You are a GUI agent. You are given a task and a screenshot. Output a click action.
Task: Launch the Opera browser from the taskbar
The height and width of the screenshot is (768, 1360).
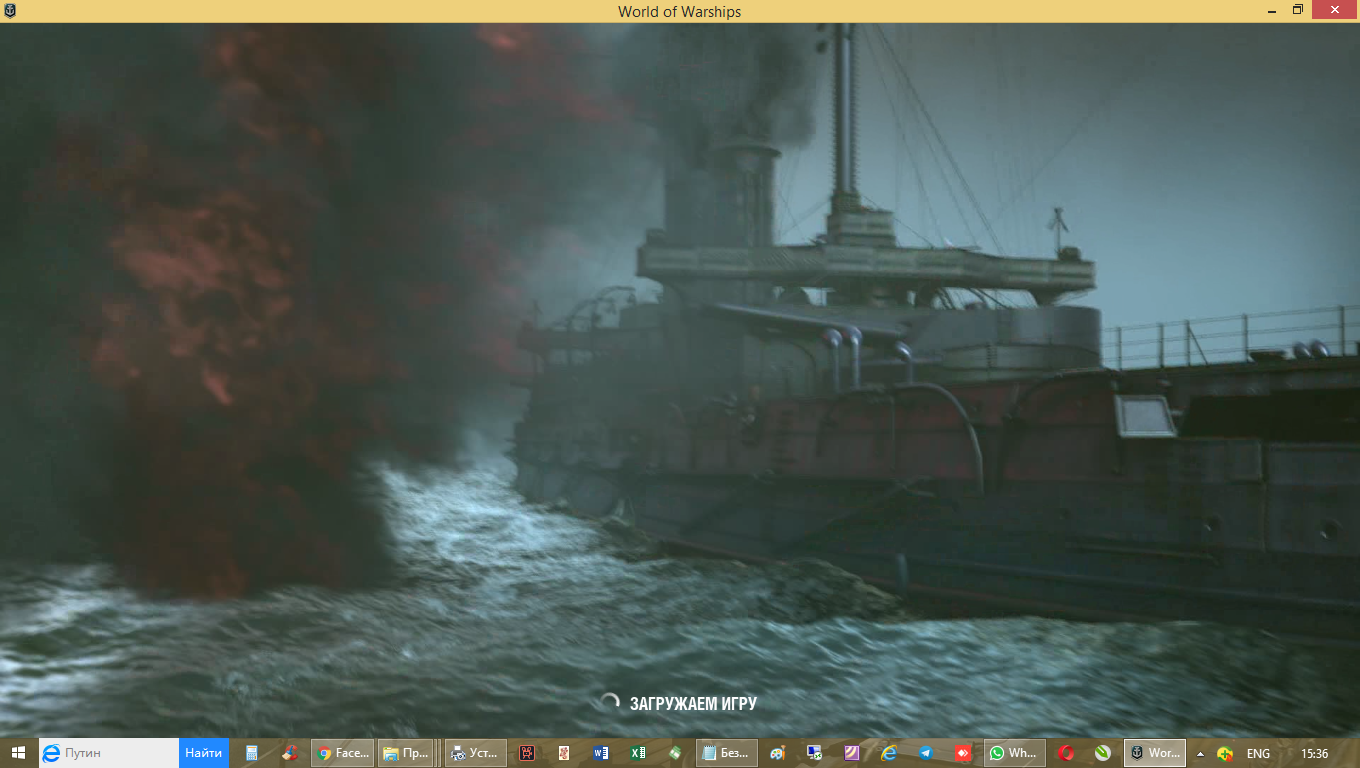pos(1066,753)
